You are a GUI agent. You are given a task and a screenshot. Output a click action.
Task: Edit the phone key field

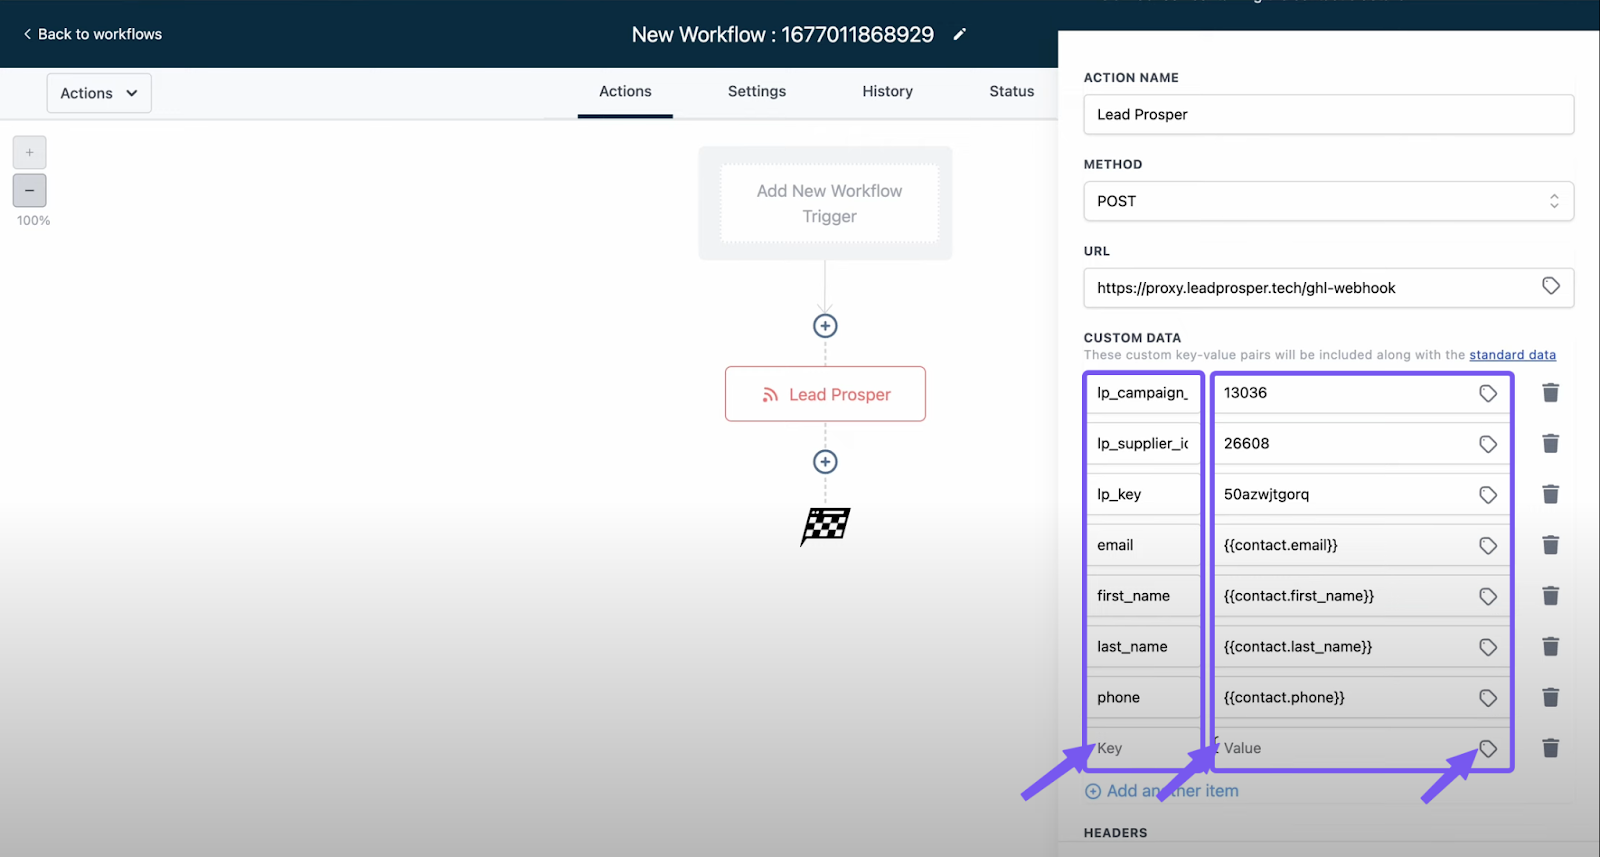pos(1143,698)
